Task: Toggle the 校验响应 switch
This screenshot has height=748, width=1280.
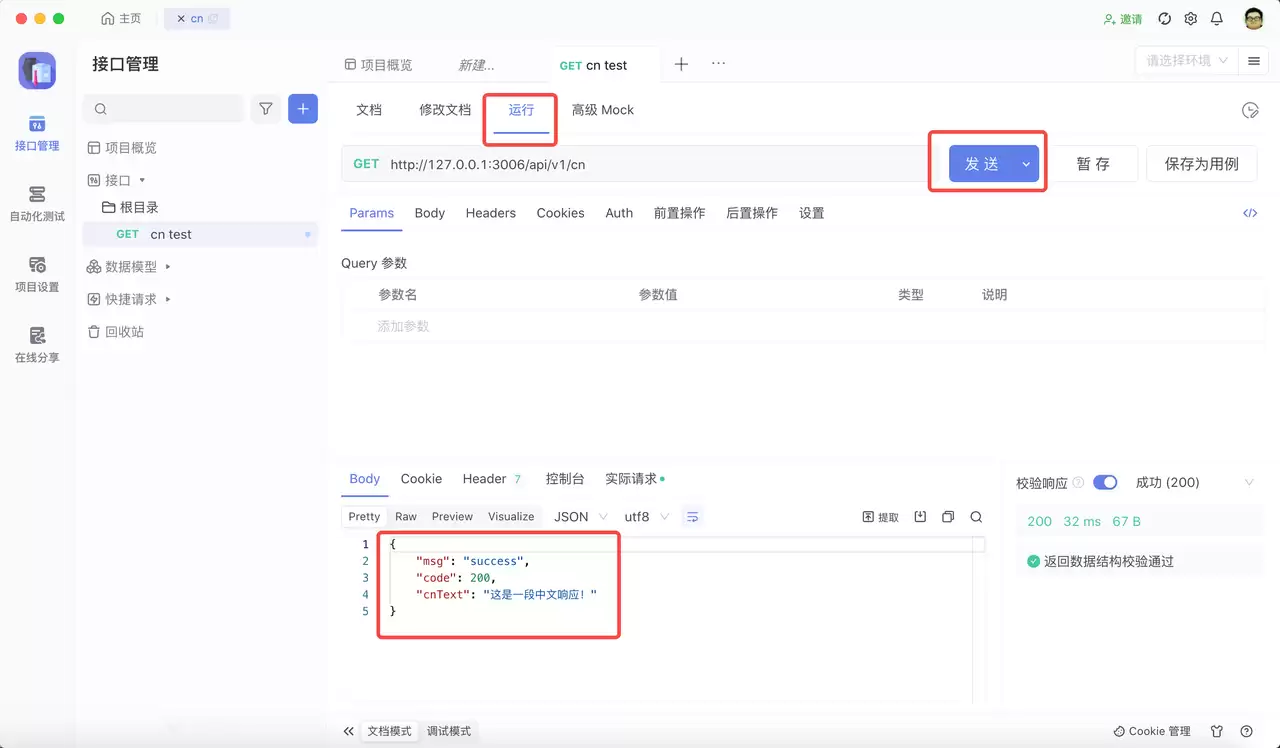Action: [1105, 483]
